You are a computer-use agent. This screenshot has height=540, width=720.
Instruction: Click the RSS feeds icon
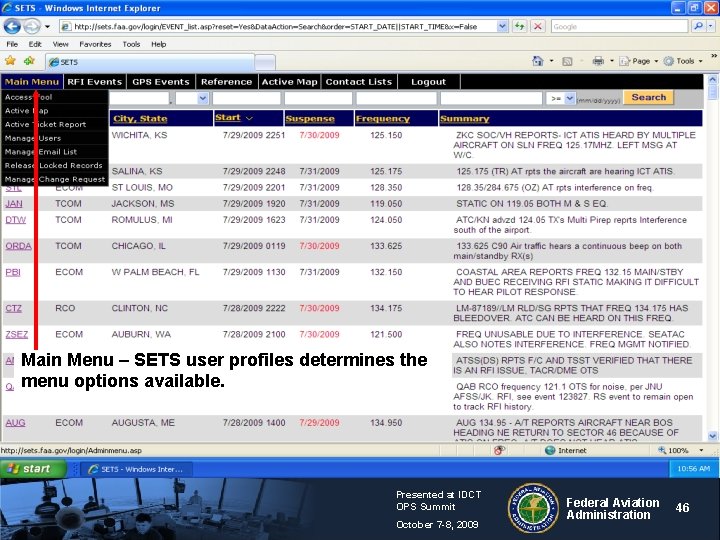pyautogui.click(x=567, y=61)
